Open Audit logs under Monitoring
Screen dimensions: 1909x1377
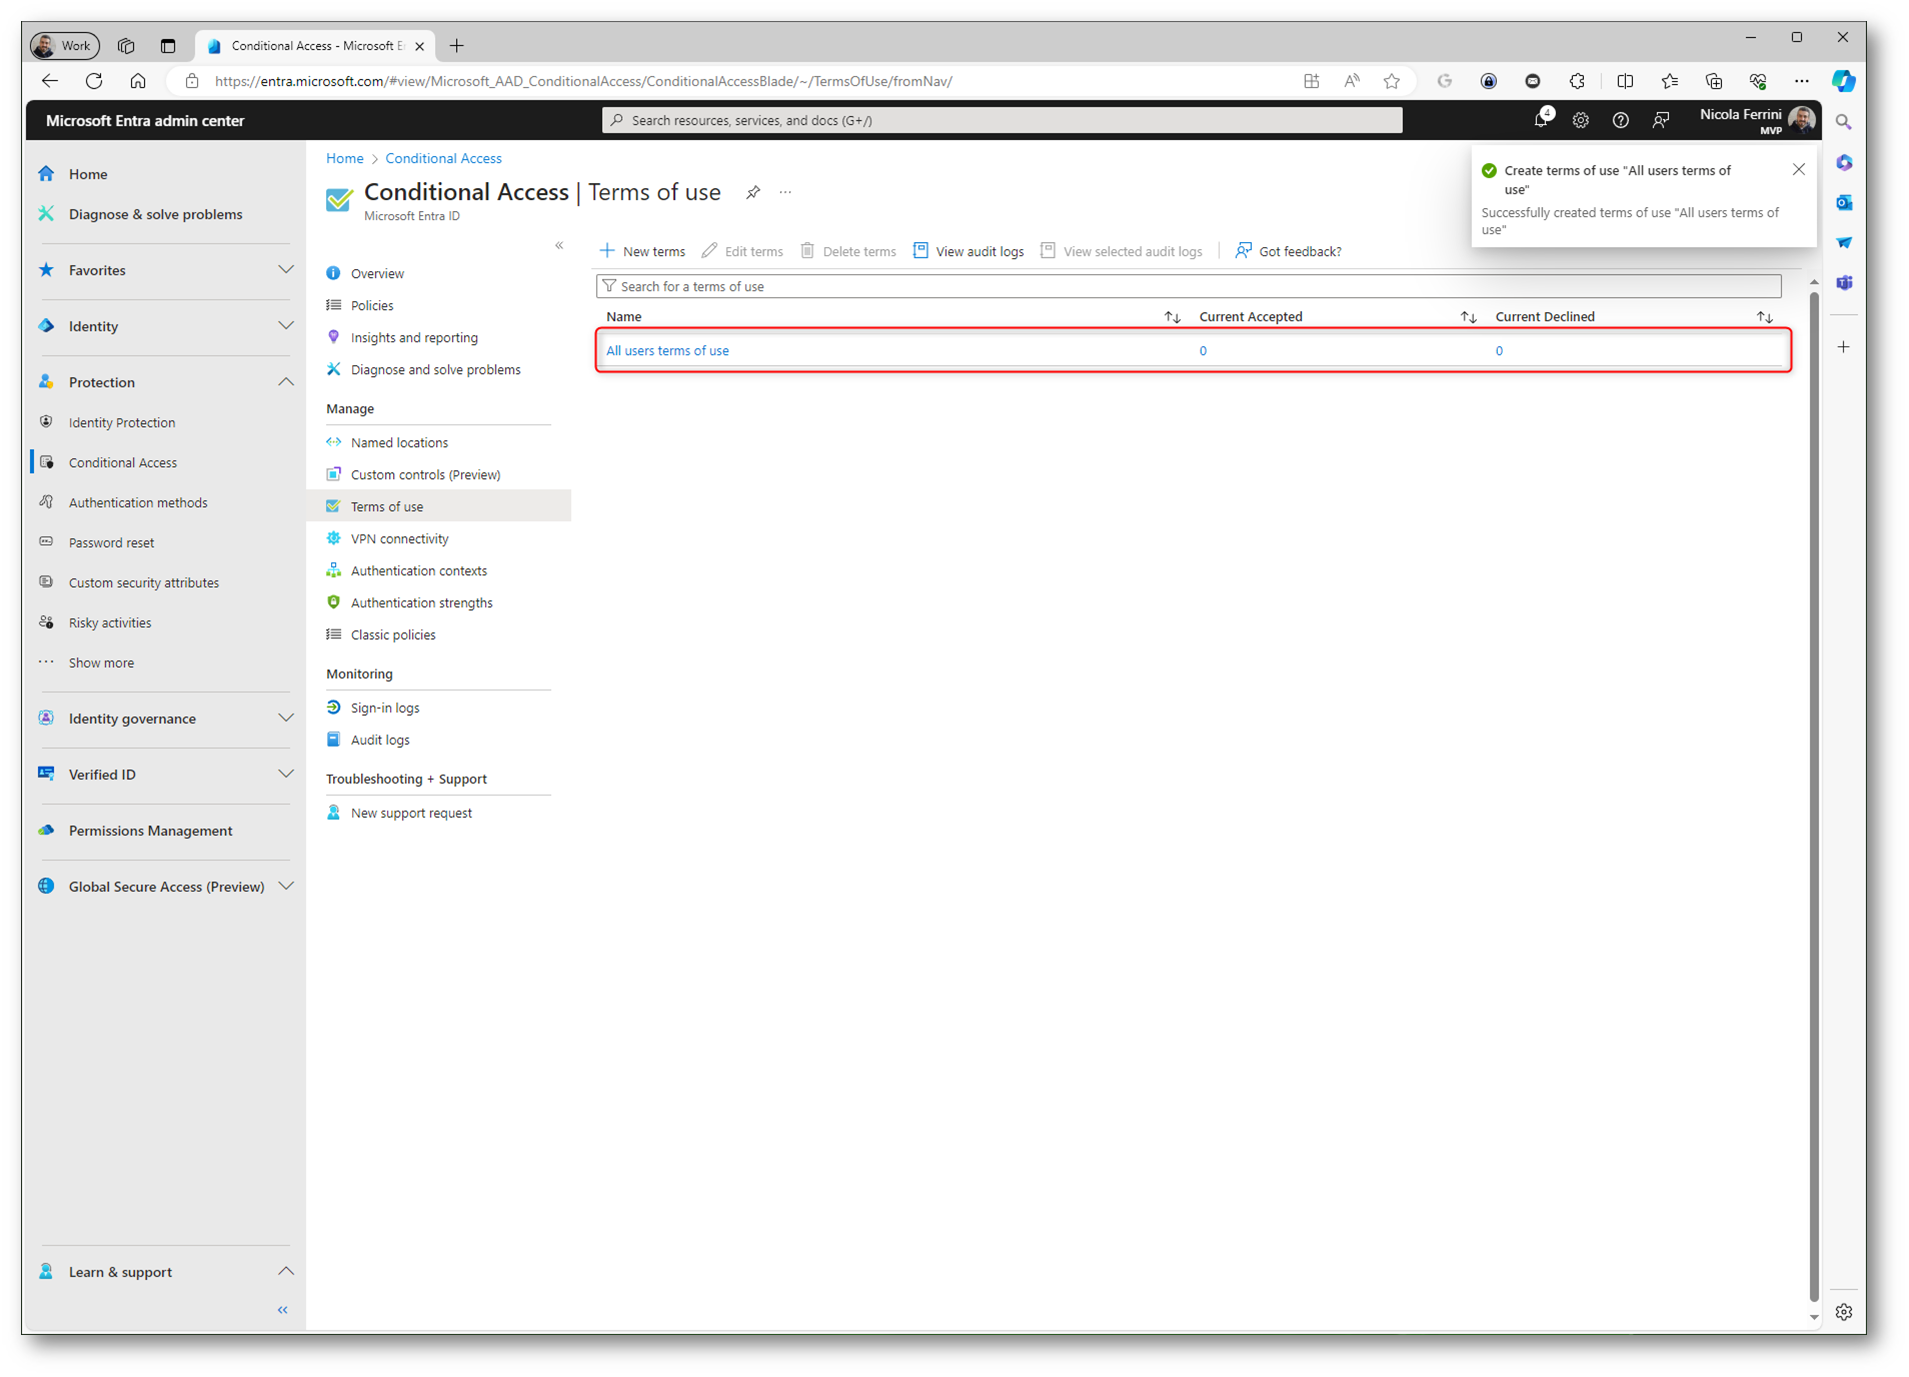coord(380,740)
